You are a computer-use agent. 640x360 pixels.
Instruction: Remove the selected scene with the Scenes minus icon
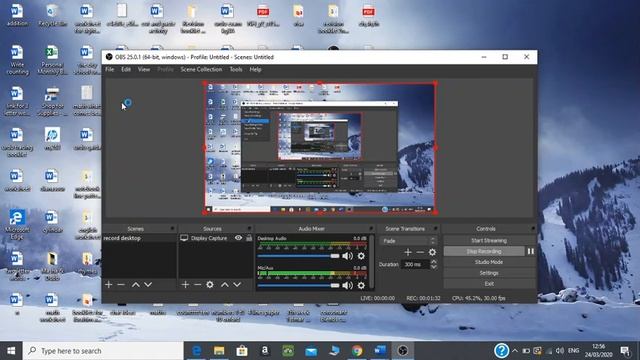coord(121,284)
